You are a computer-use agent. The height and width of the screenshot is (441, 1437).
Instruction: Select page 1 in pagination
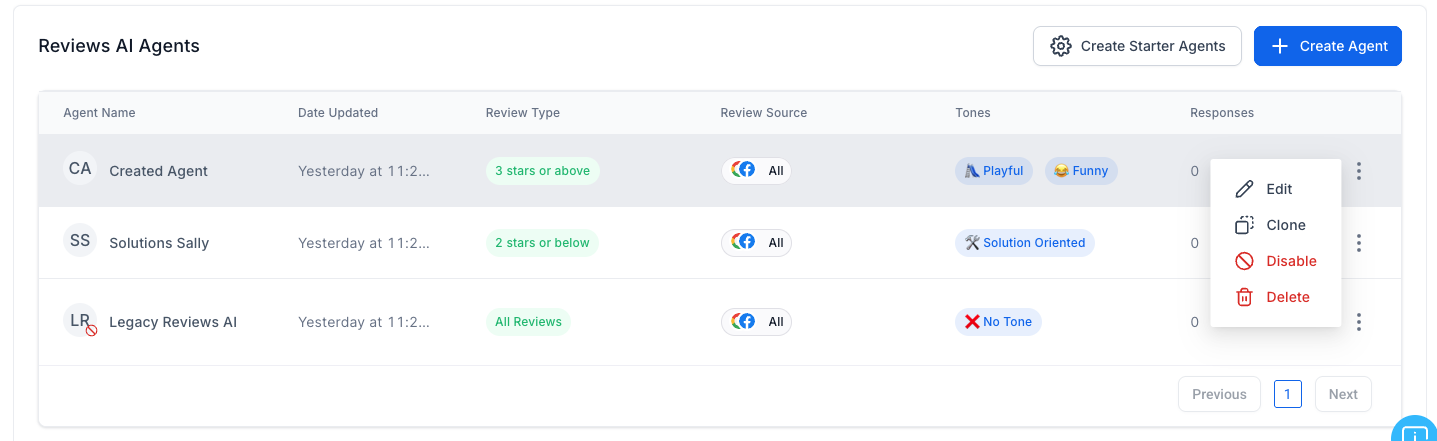[1287, 394]
